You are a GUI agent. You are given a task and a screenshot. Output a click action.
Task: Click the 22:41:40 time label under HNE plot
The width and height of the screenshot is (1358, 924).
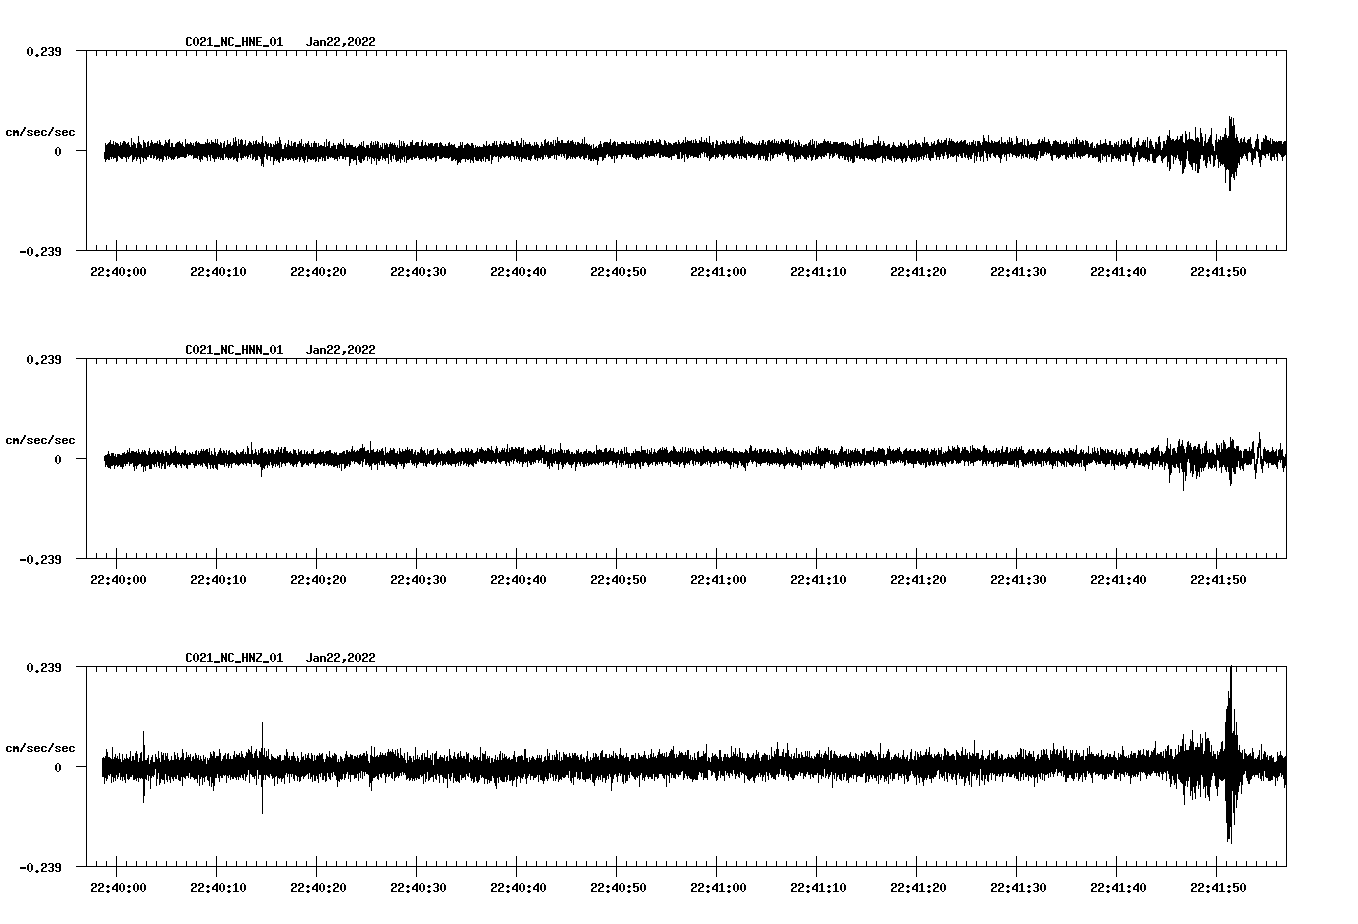[1118, 272]
